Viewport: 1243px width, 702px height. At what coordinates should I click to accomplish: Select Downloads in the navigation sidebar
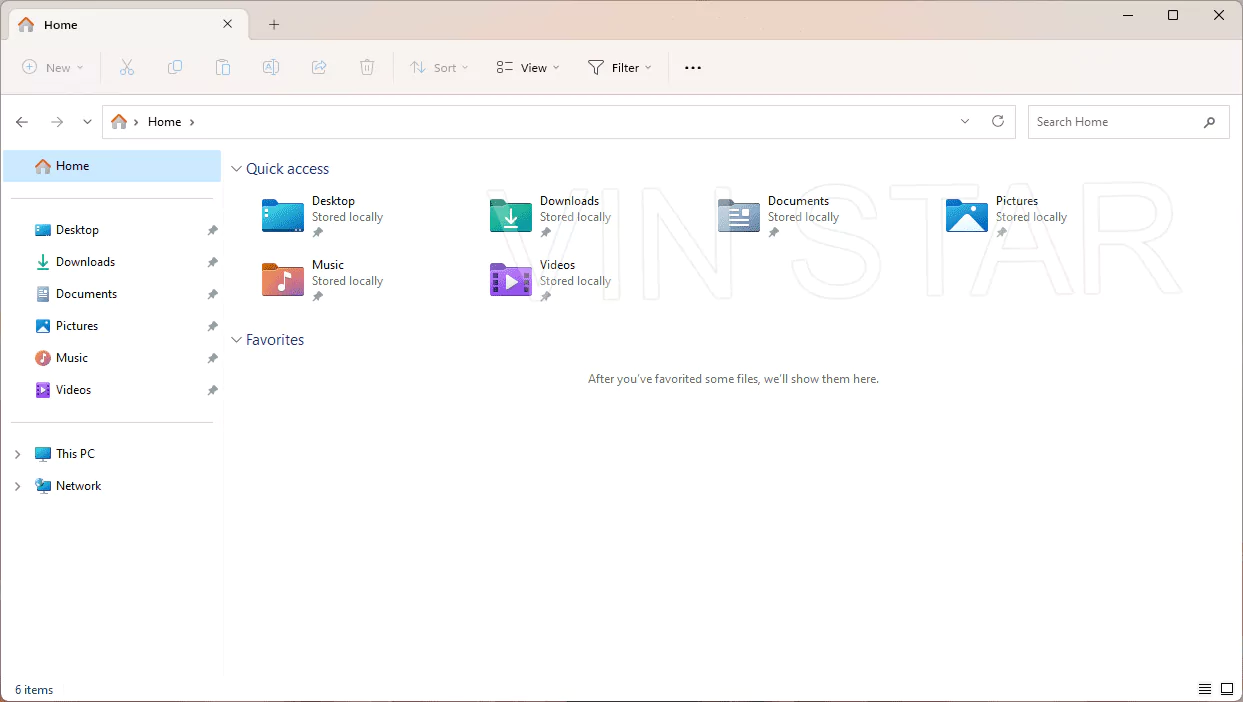(x=85, y=262)
